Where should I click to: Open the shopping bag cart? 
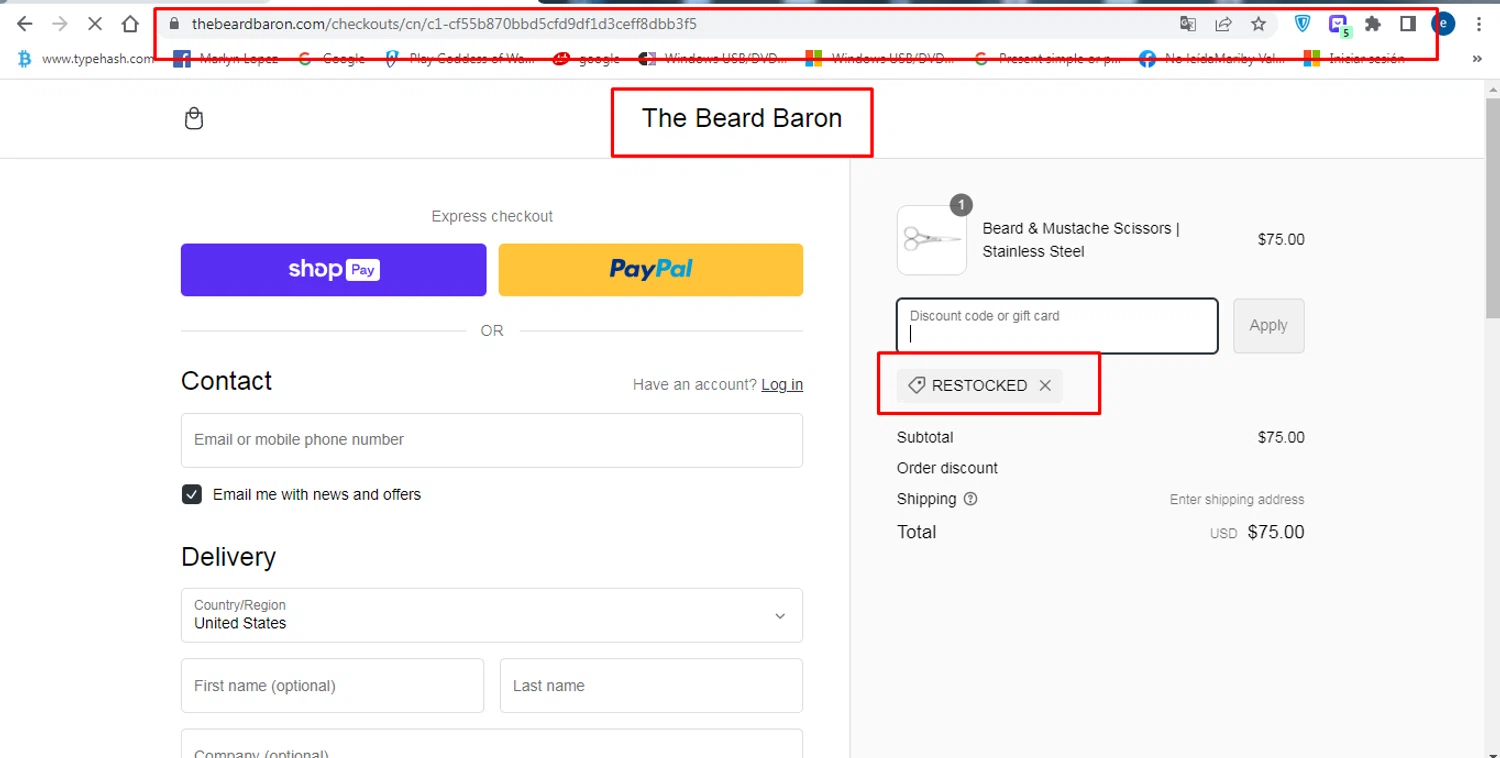(194, 119)
